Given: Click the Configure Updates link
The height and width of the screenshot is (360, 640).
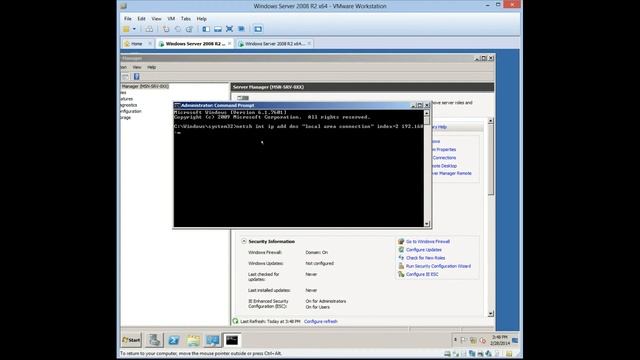Looking at the screenshot, I should click(424, 250).
